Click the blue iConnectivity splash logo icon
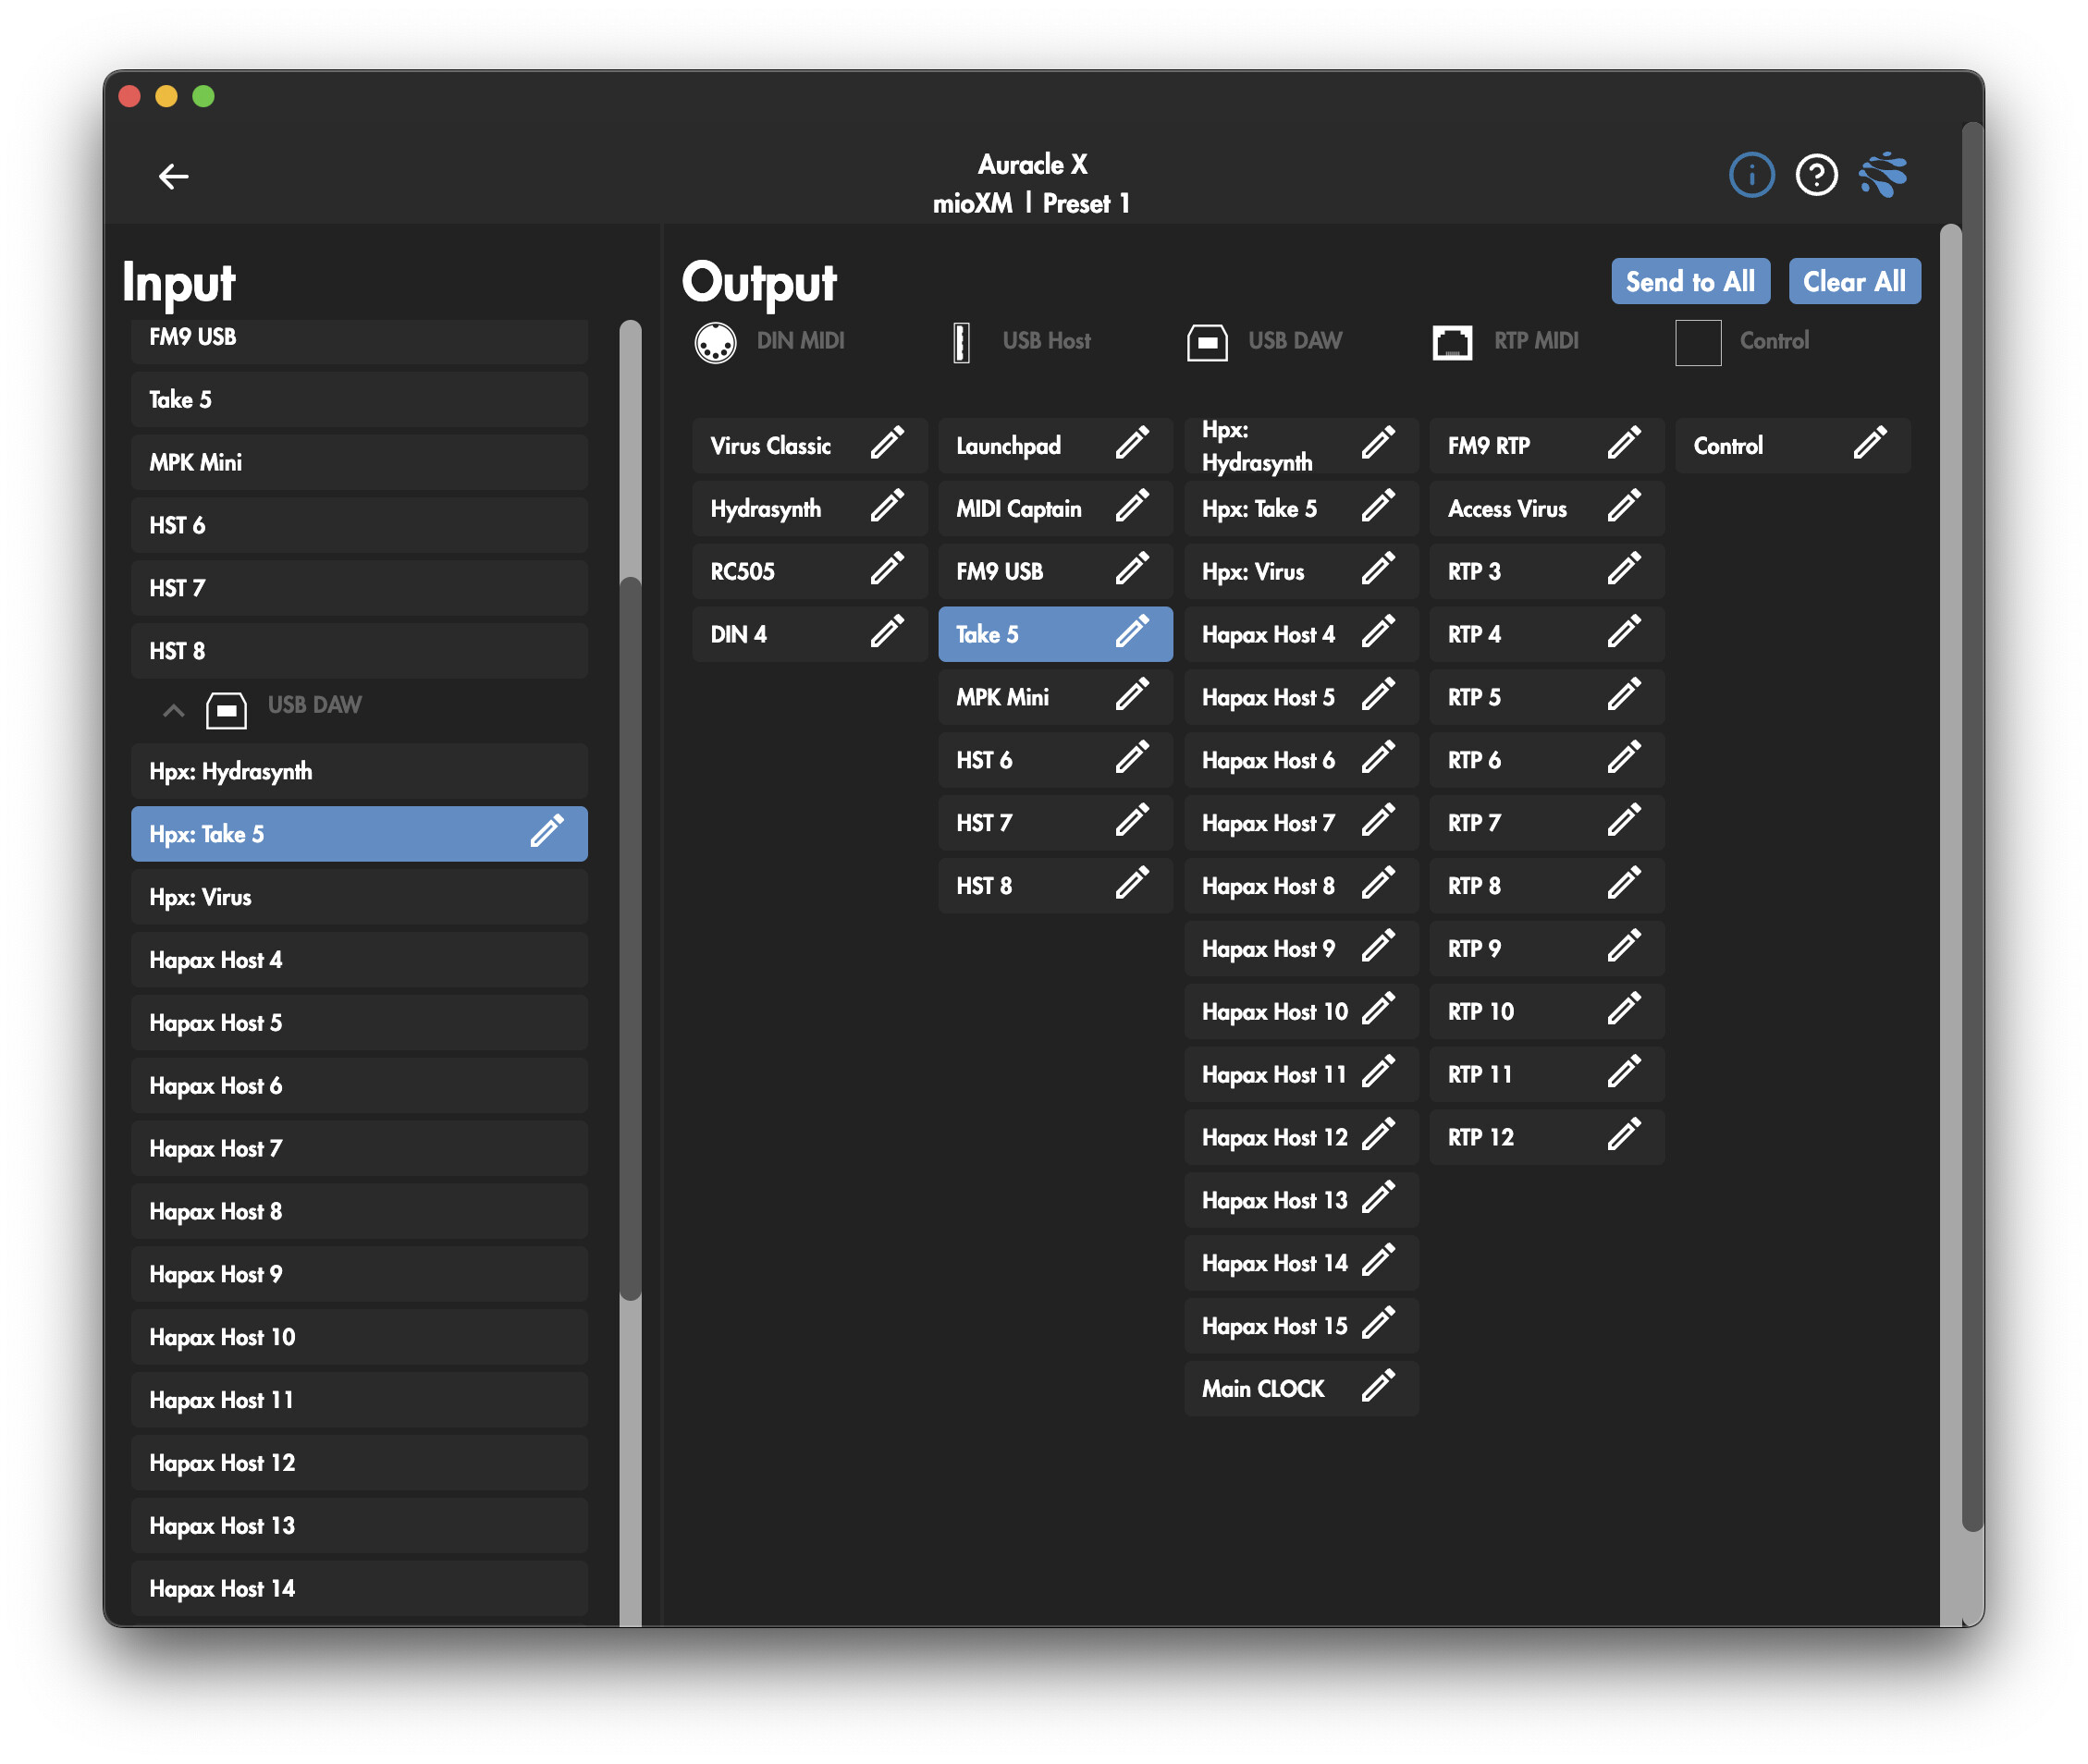This screenshot has height=1764, width=2088. point(1882,176)
